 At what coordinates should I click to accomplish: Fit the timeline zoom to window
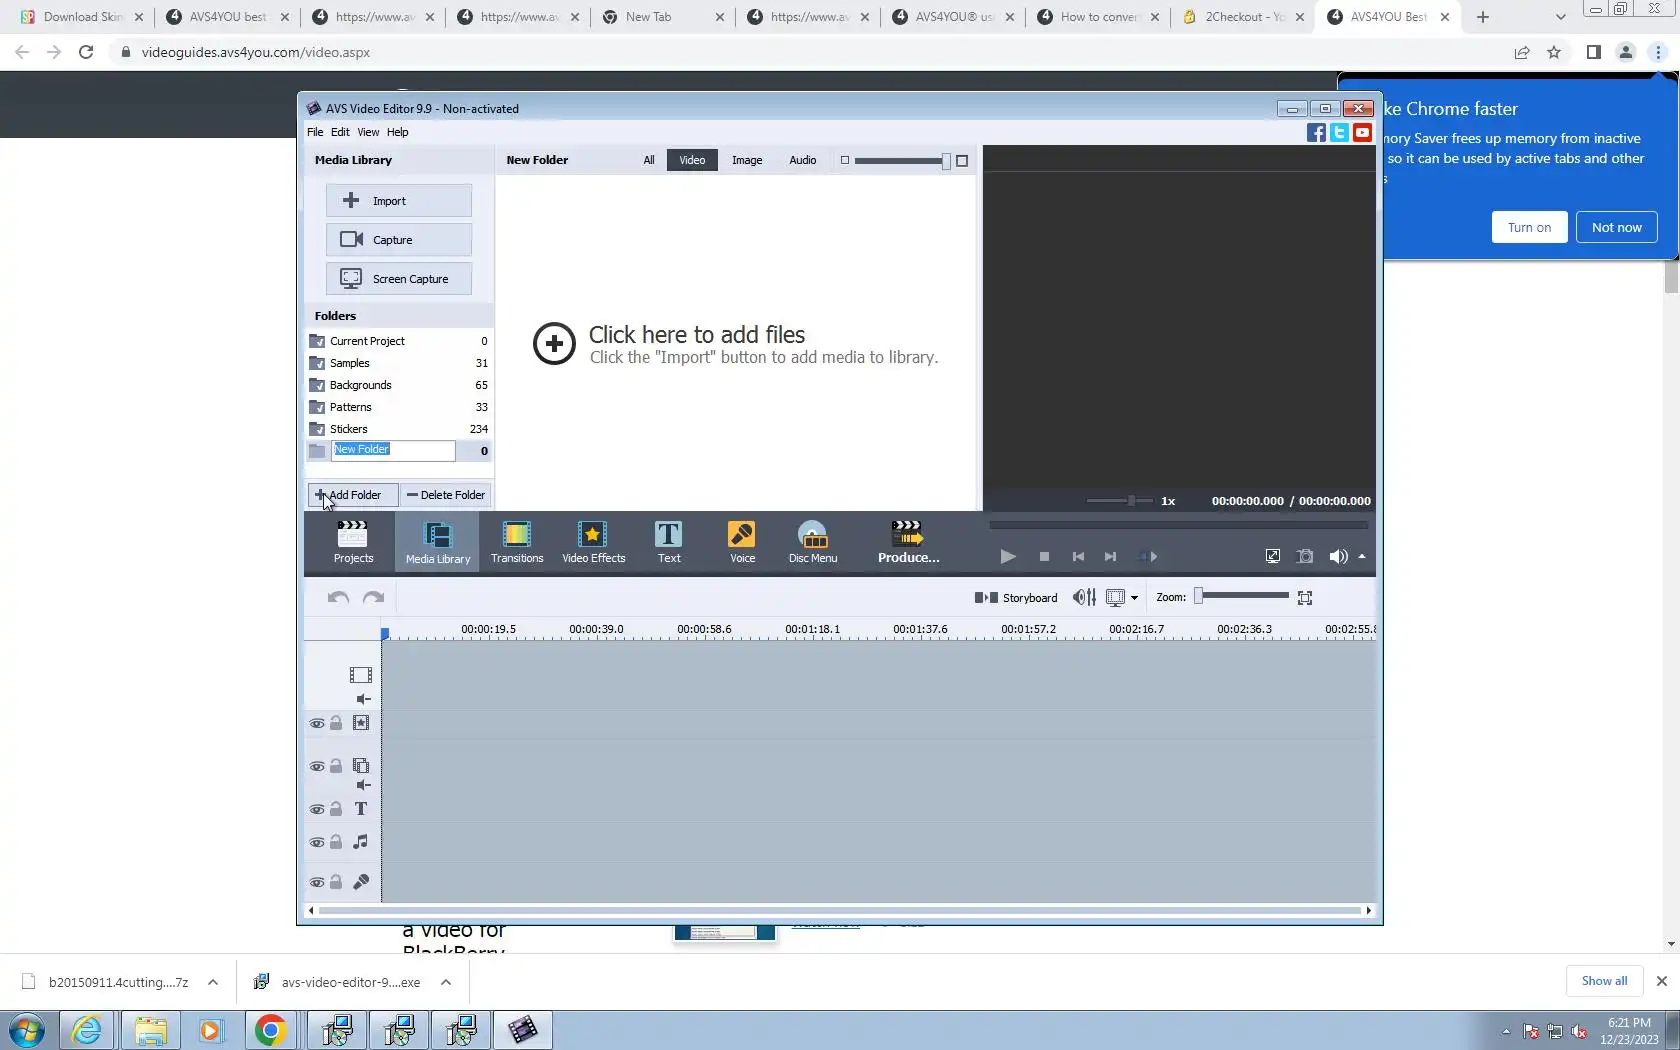[1305, 598]
